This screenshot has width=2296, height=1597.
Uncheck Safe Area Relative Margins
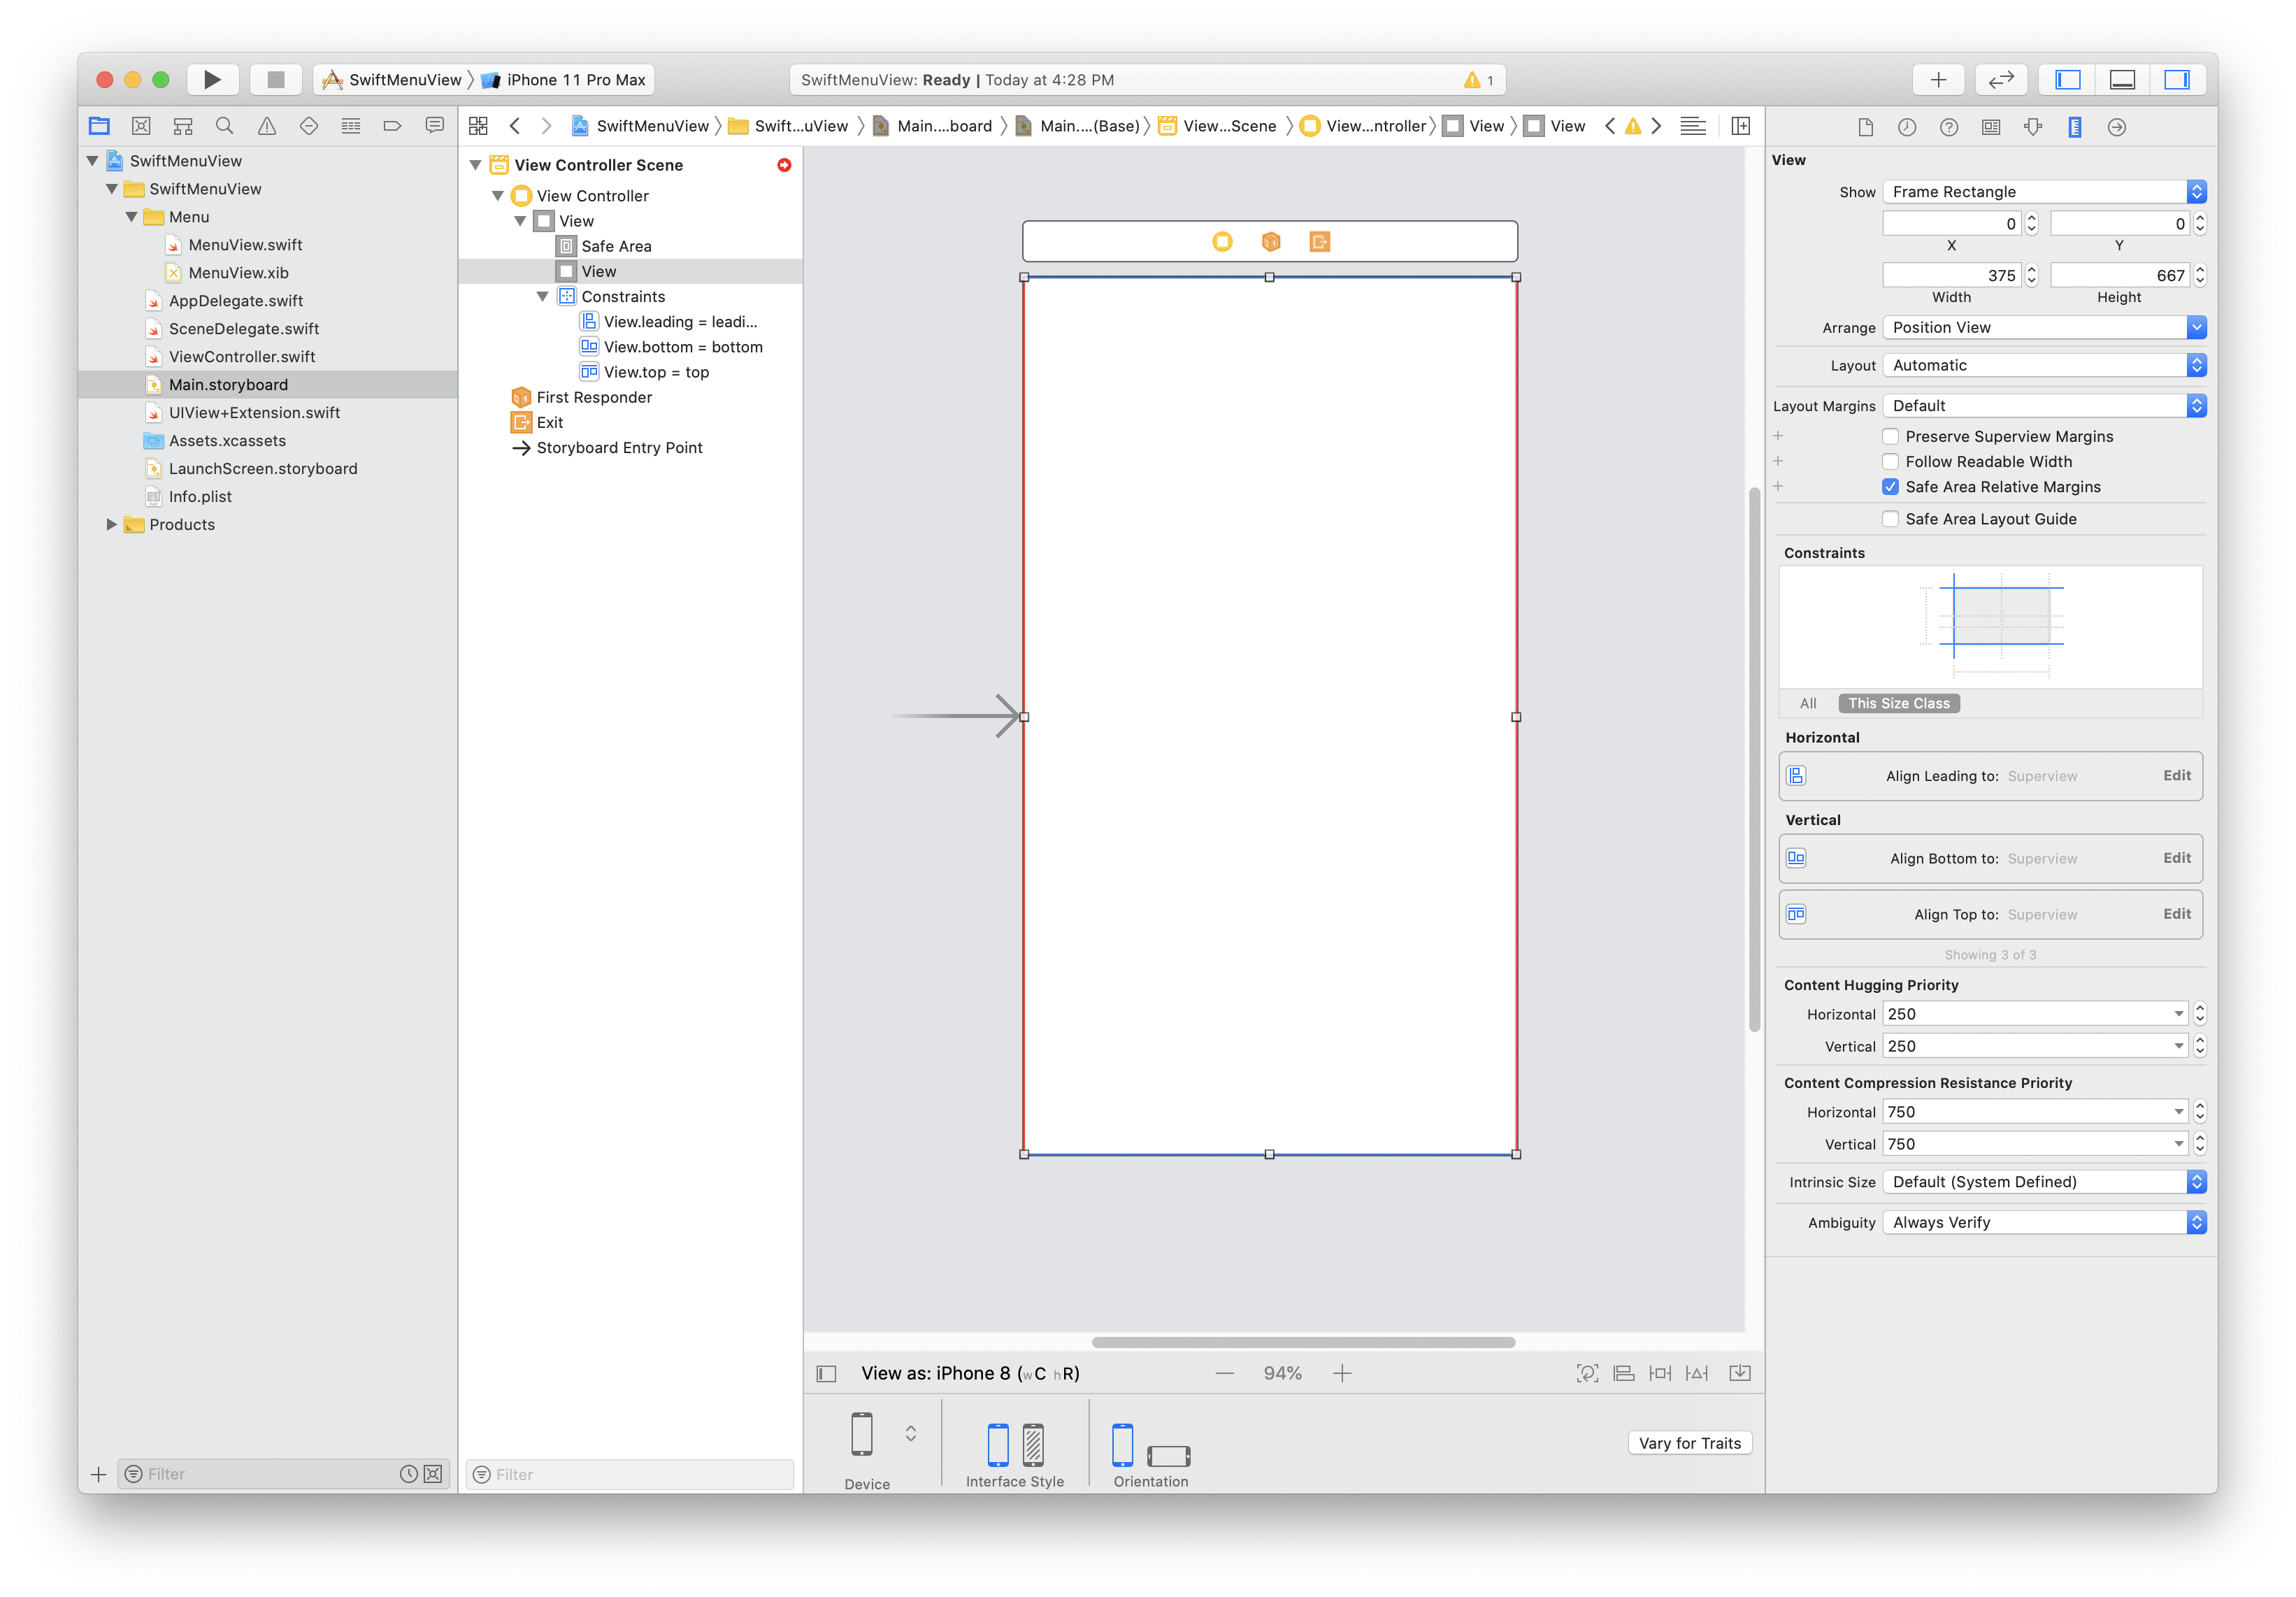[1890, 487]
